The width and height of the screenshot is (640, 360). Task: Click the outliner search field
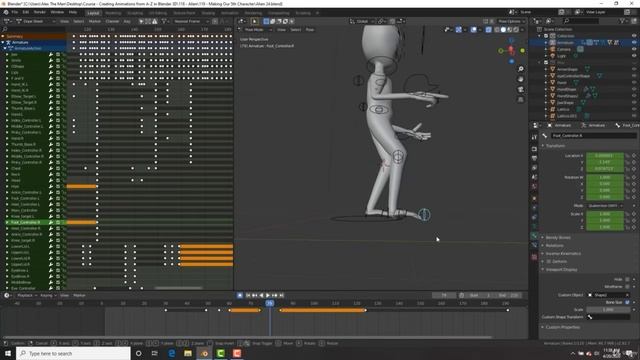click(x=581, y=21)
